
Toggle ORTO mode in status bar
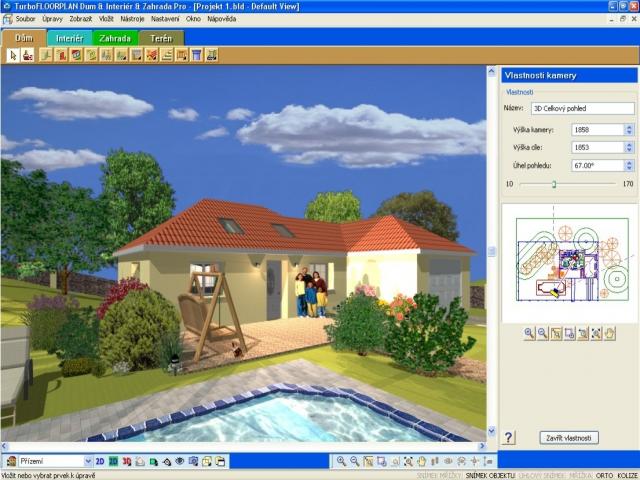[604, 475]
